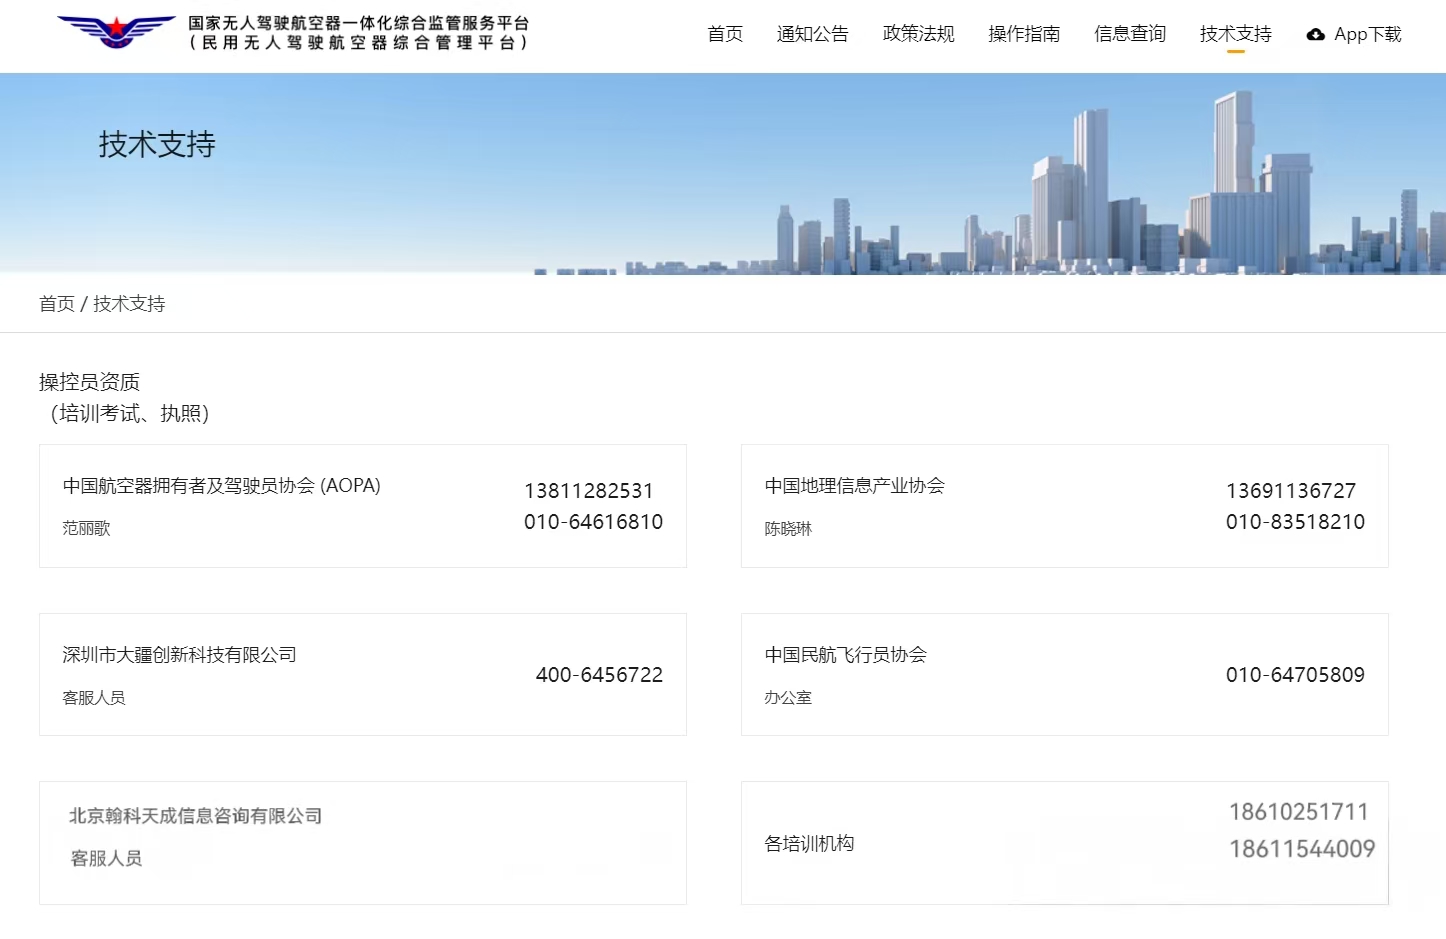Click phone number 010-83518210
Screen dimensions: 1446x939
click(1296, 522)
